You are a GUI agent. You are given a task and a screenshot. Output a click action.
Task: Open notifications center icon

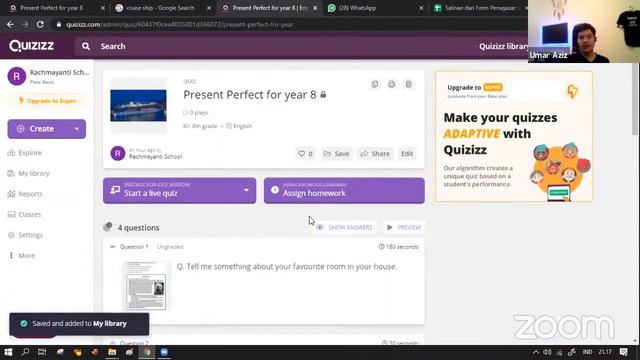point(624,352)
